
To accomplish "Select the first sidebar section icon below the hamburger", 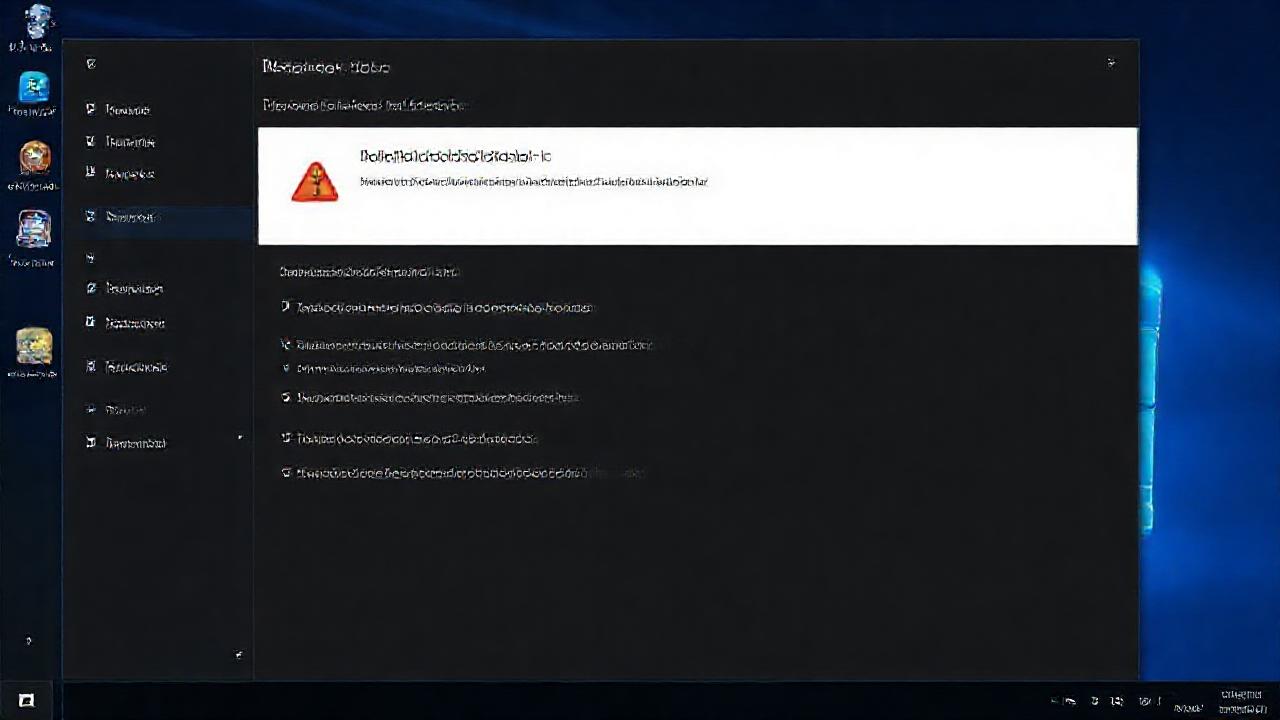I will point(91,109).
